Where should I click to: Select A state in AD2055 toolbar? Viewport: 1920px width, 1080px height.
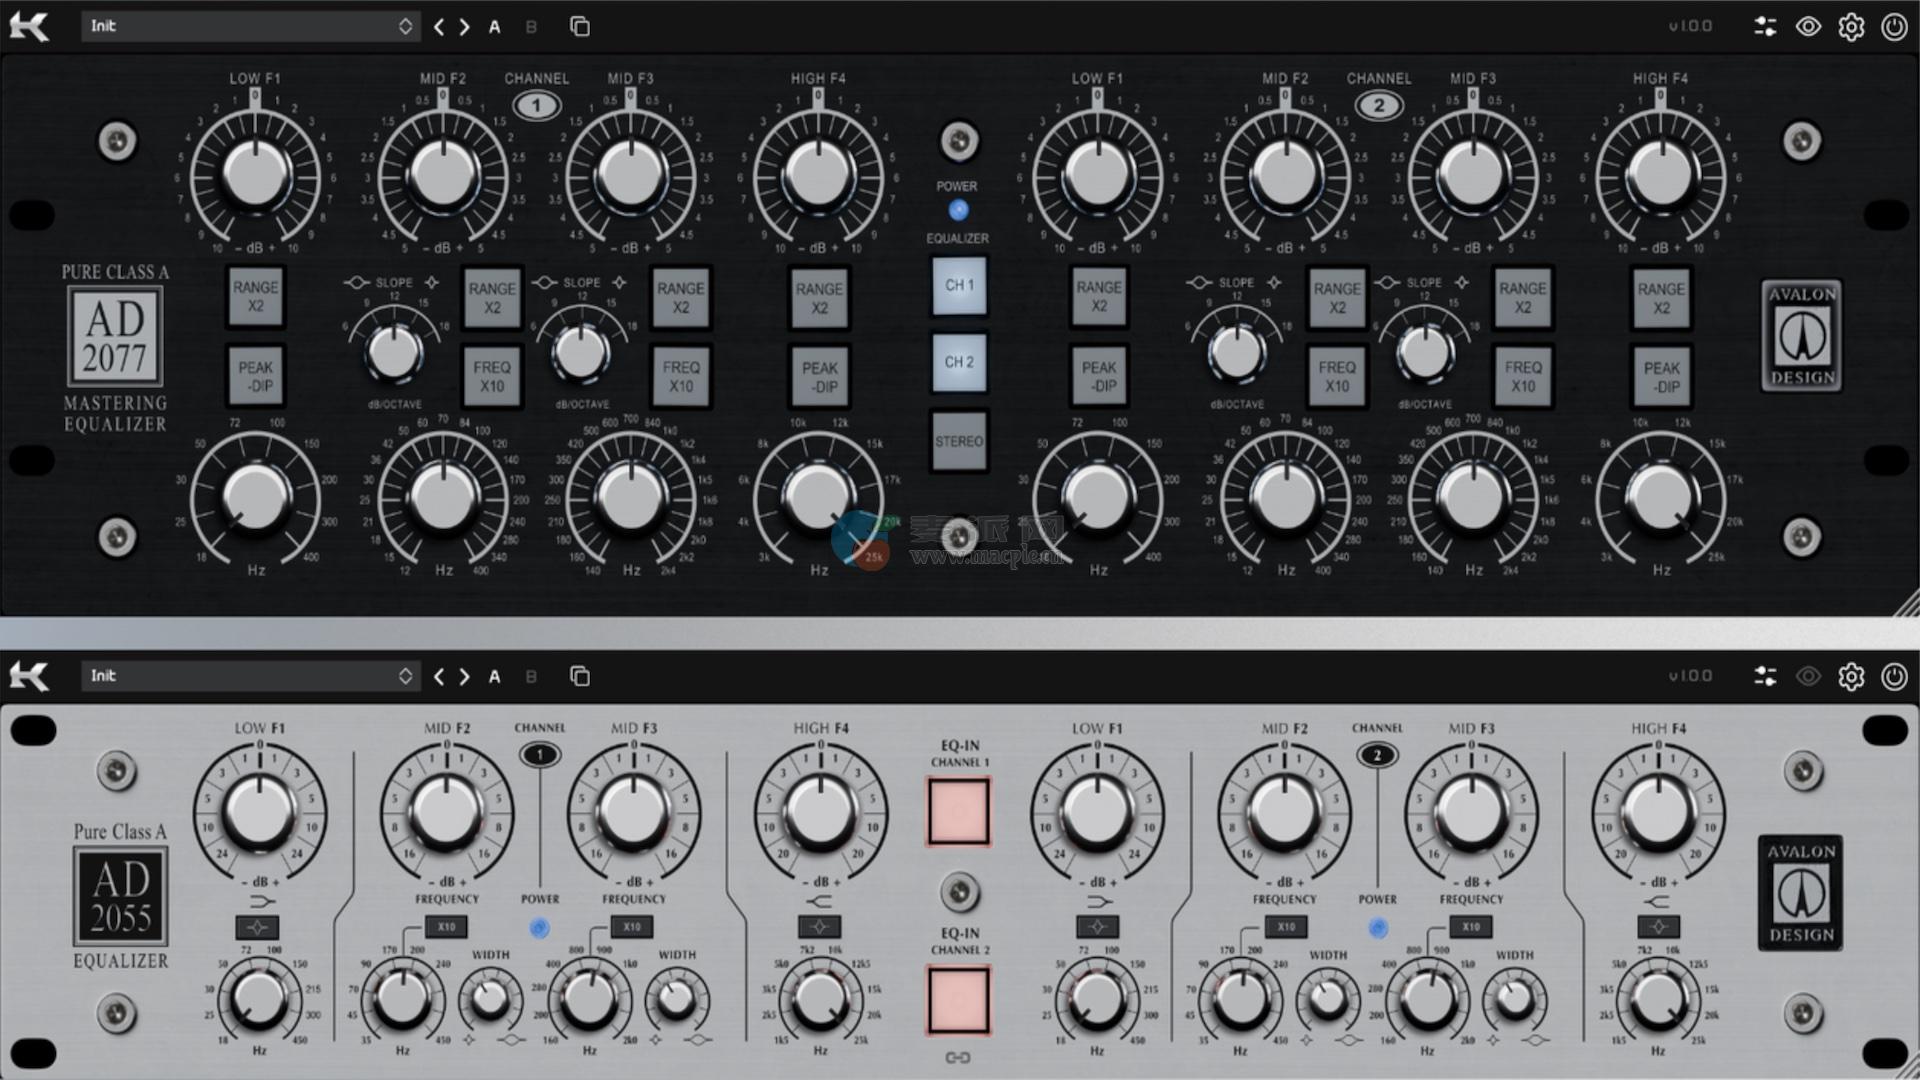(494, 677)
